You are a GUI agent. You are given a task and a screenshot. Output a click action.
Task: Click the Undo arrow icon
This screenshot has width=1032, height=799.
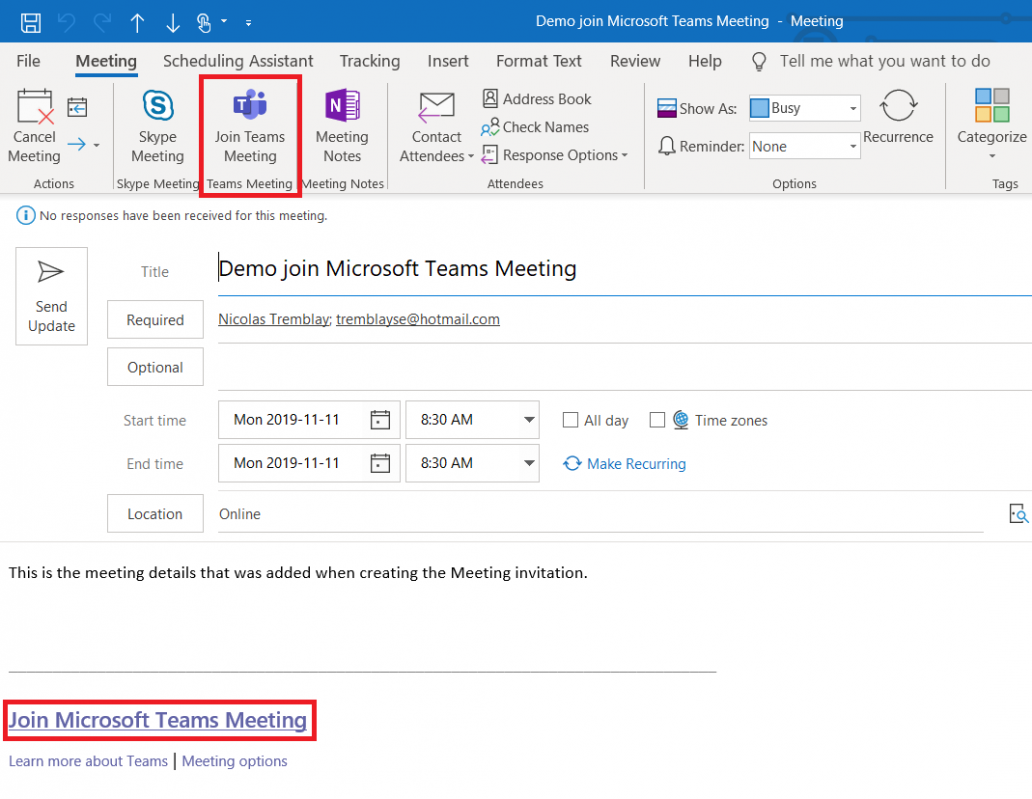66,22
